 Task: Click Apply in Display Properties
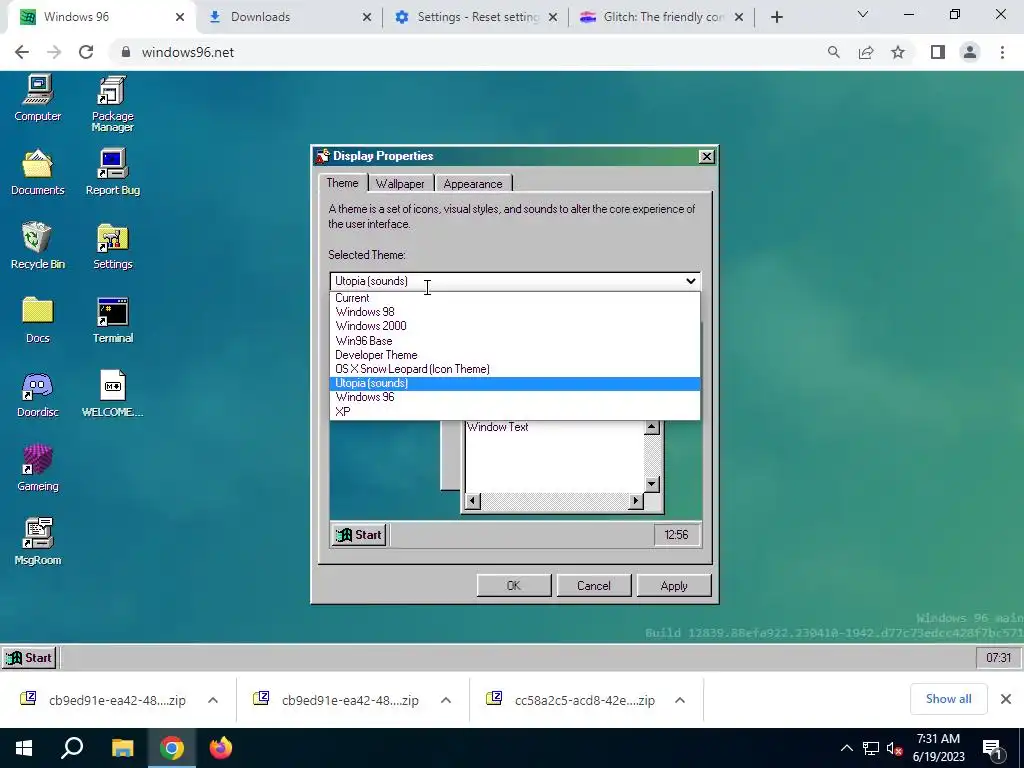point(674,586)
